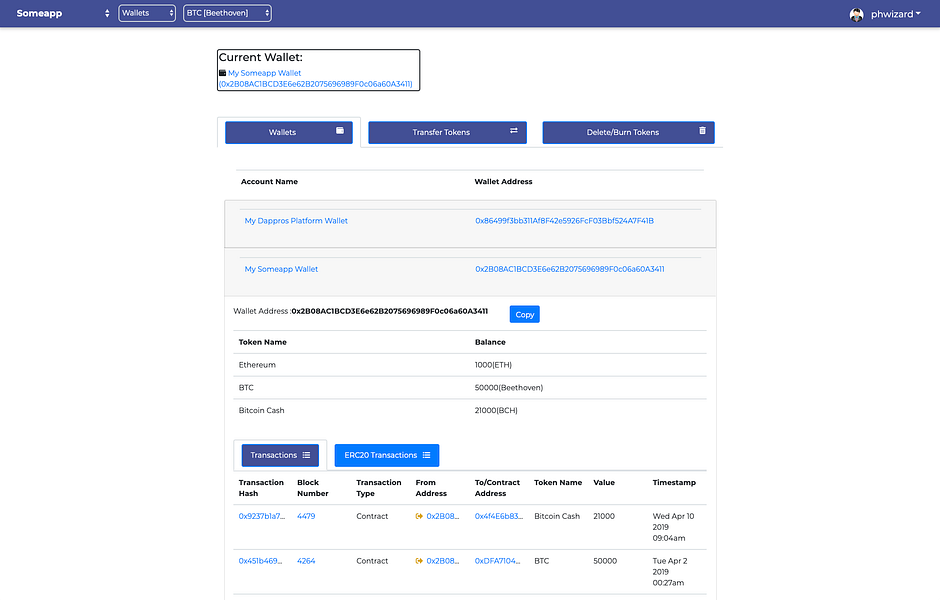Open the Someapp selector dropdown
This screenshot has width=940, height=600.
click(63, 13)
